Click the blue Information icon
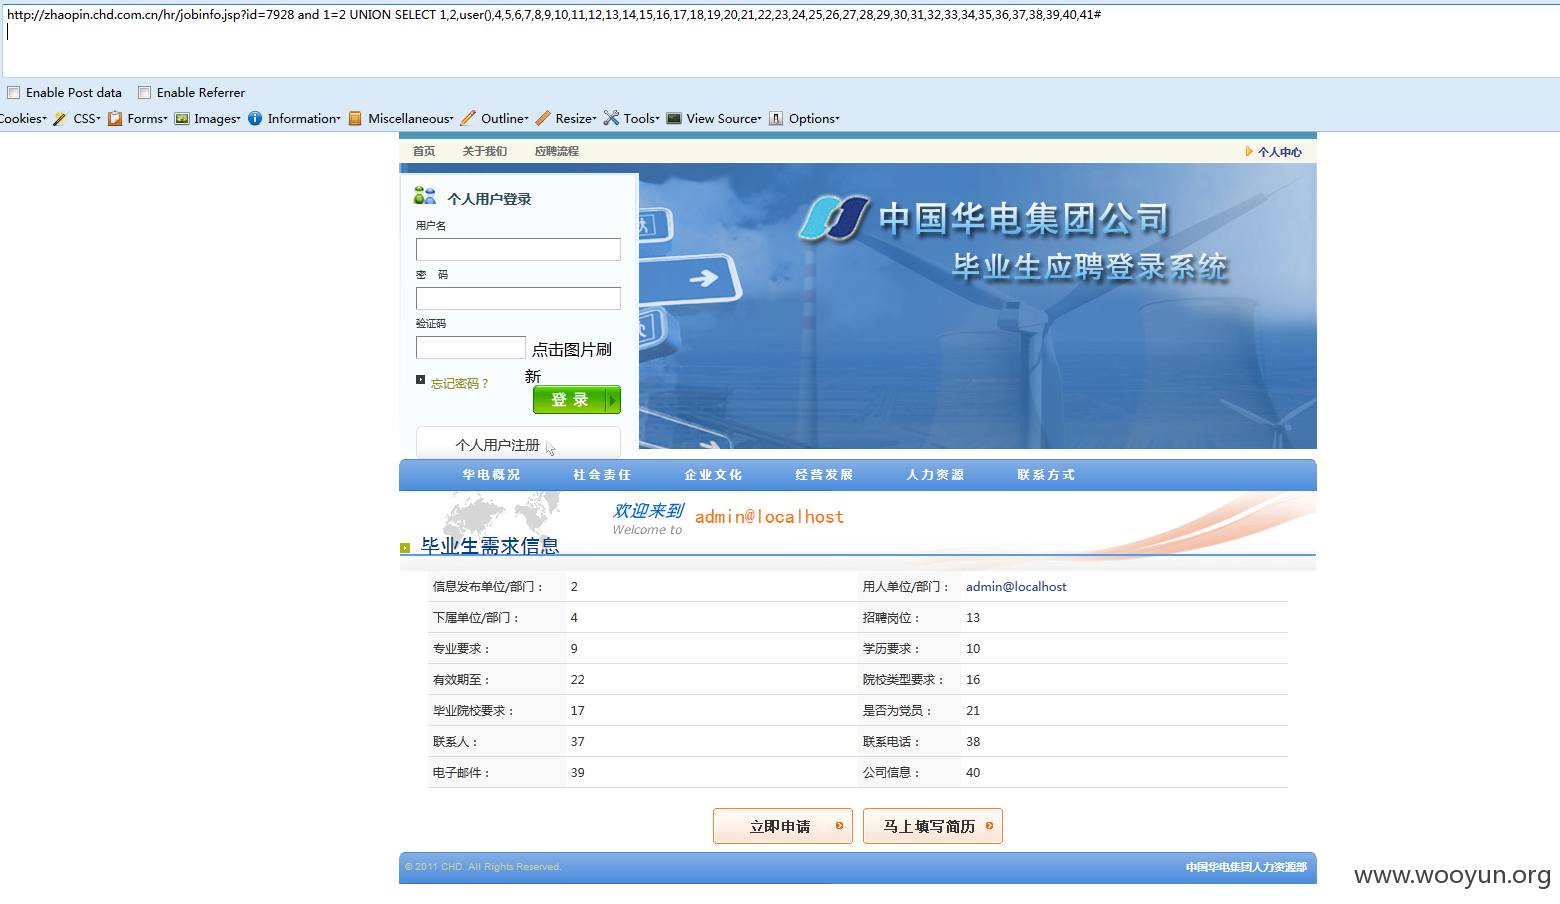 pos(255,119)
